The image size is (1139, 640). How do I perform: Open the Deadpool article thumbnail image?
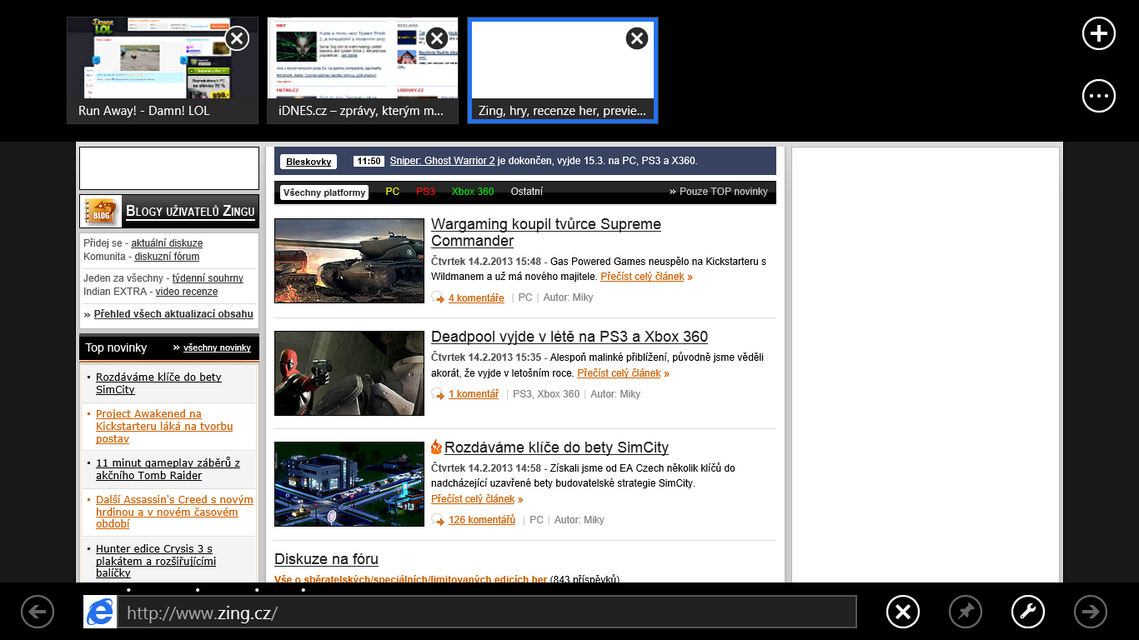348,373
